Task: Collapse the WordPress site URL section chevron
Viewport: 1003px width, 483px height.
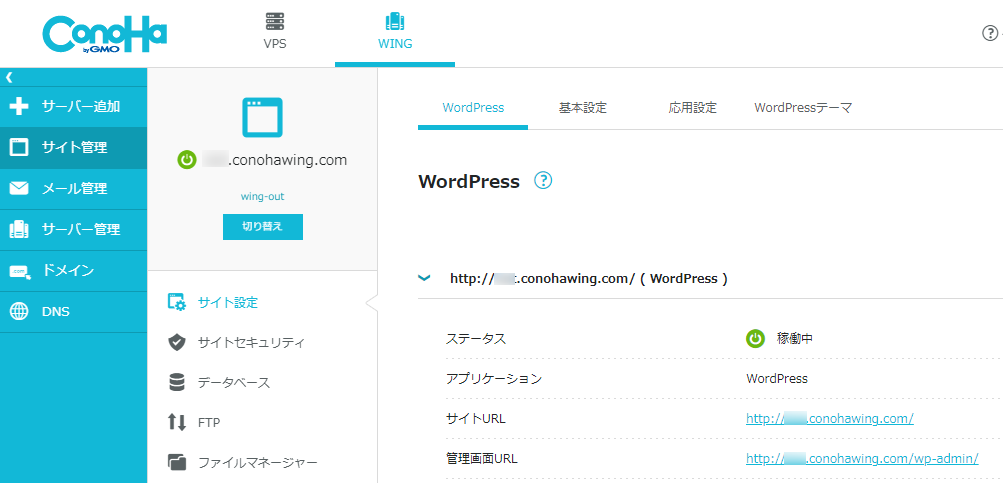Action: pos(424,279)
